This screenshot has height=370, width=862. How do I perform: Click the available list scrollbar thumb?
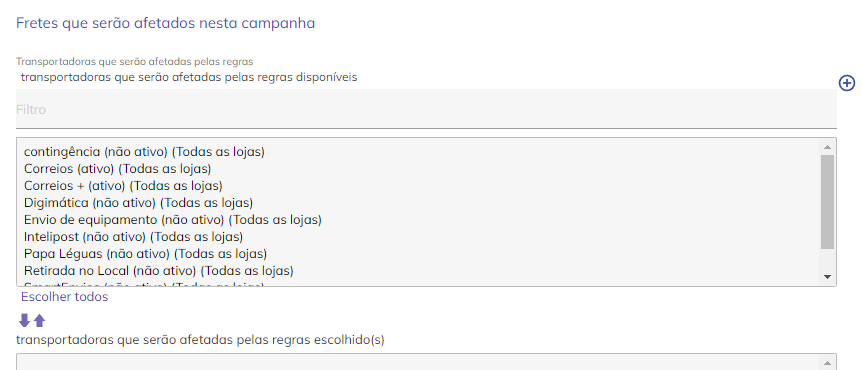[x=827, y=202]
